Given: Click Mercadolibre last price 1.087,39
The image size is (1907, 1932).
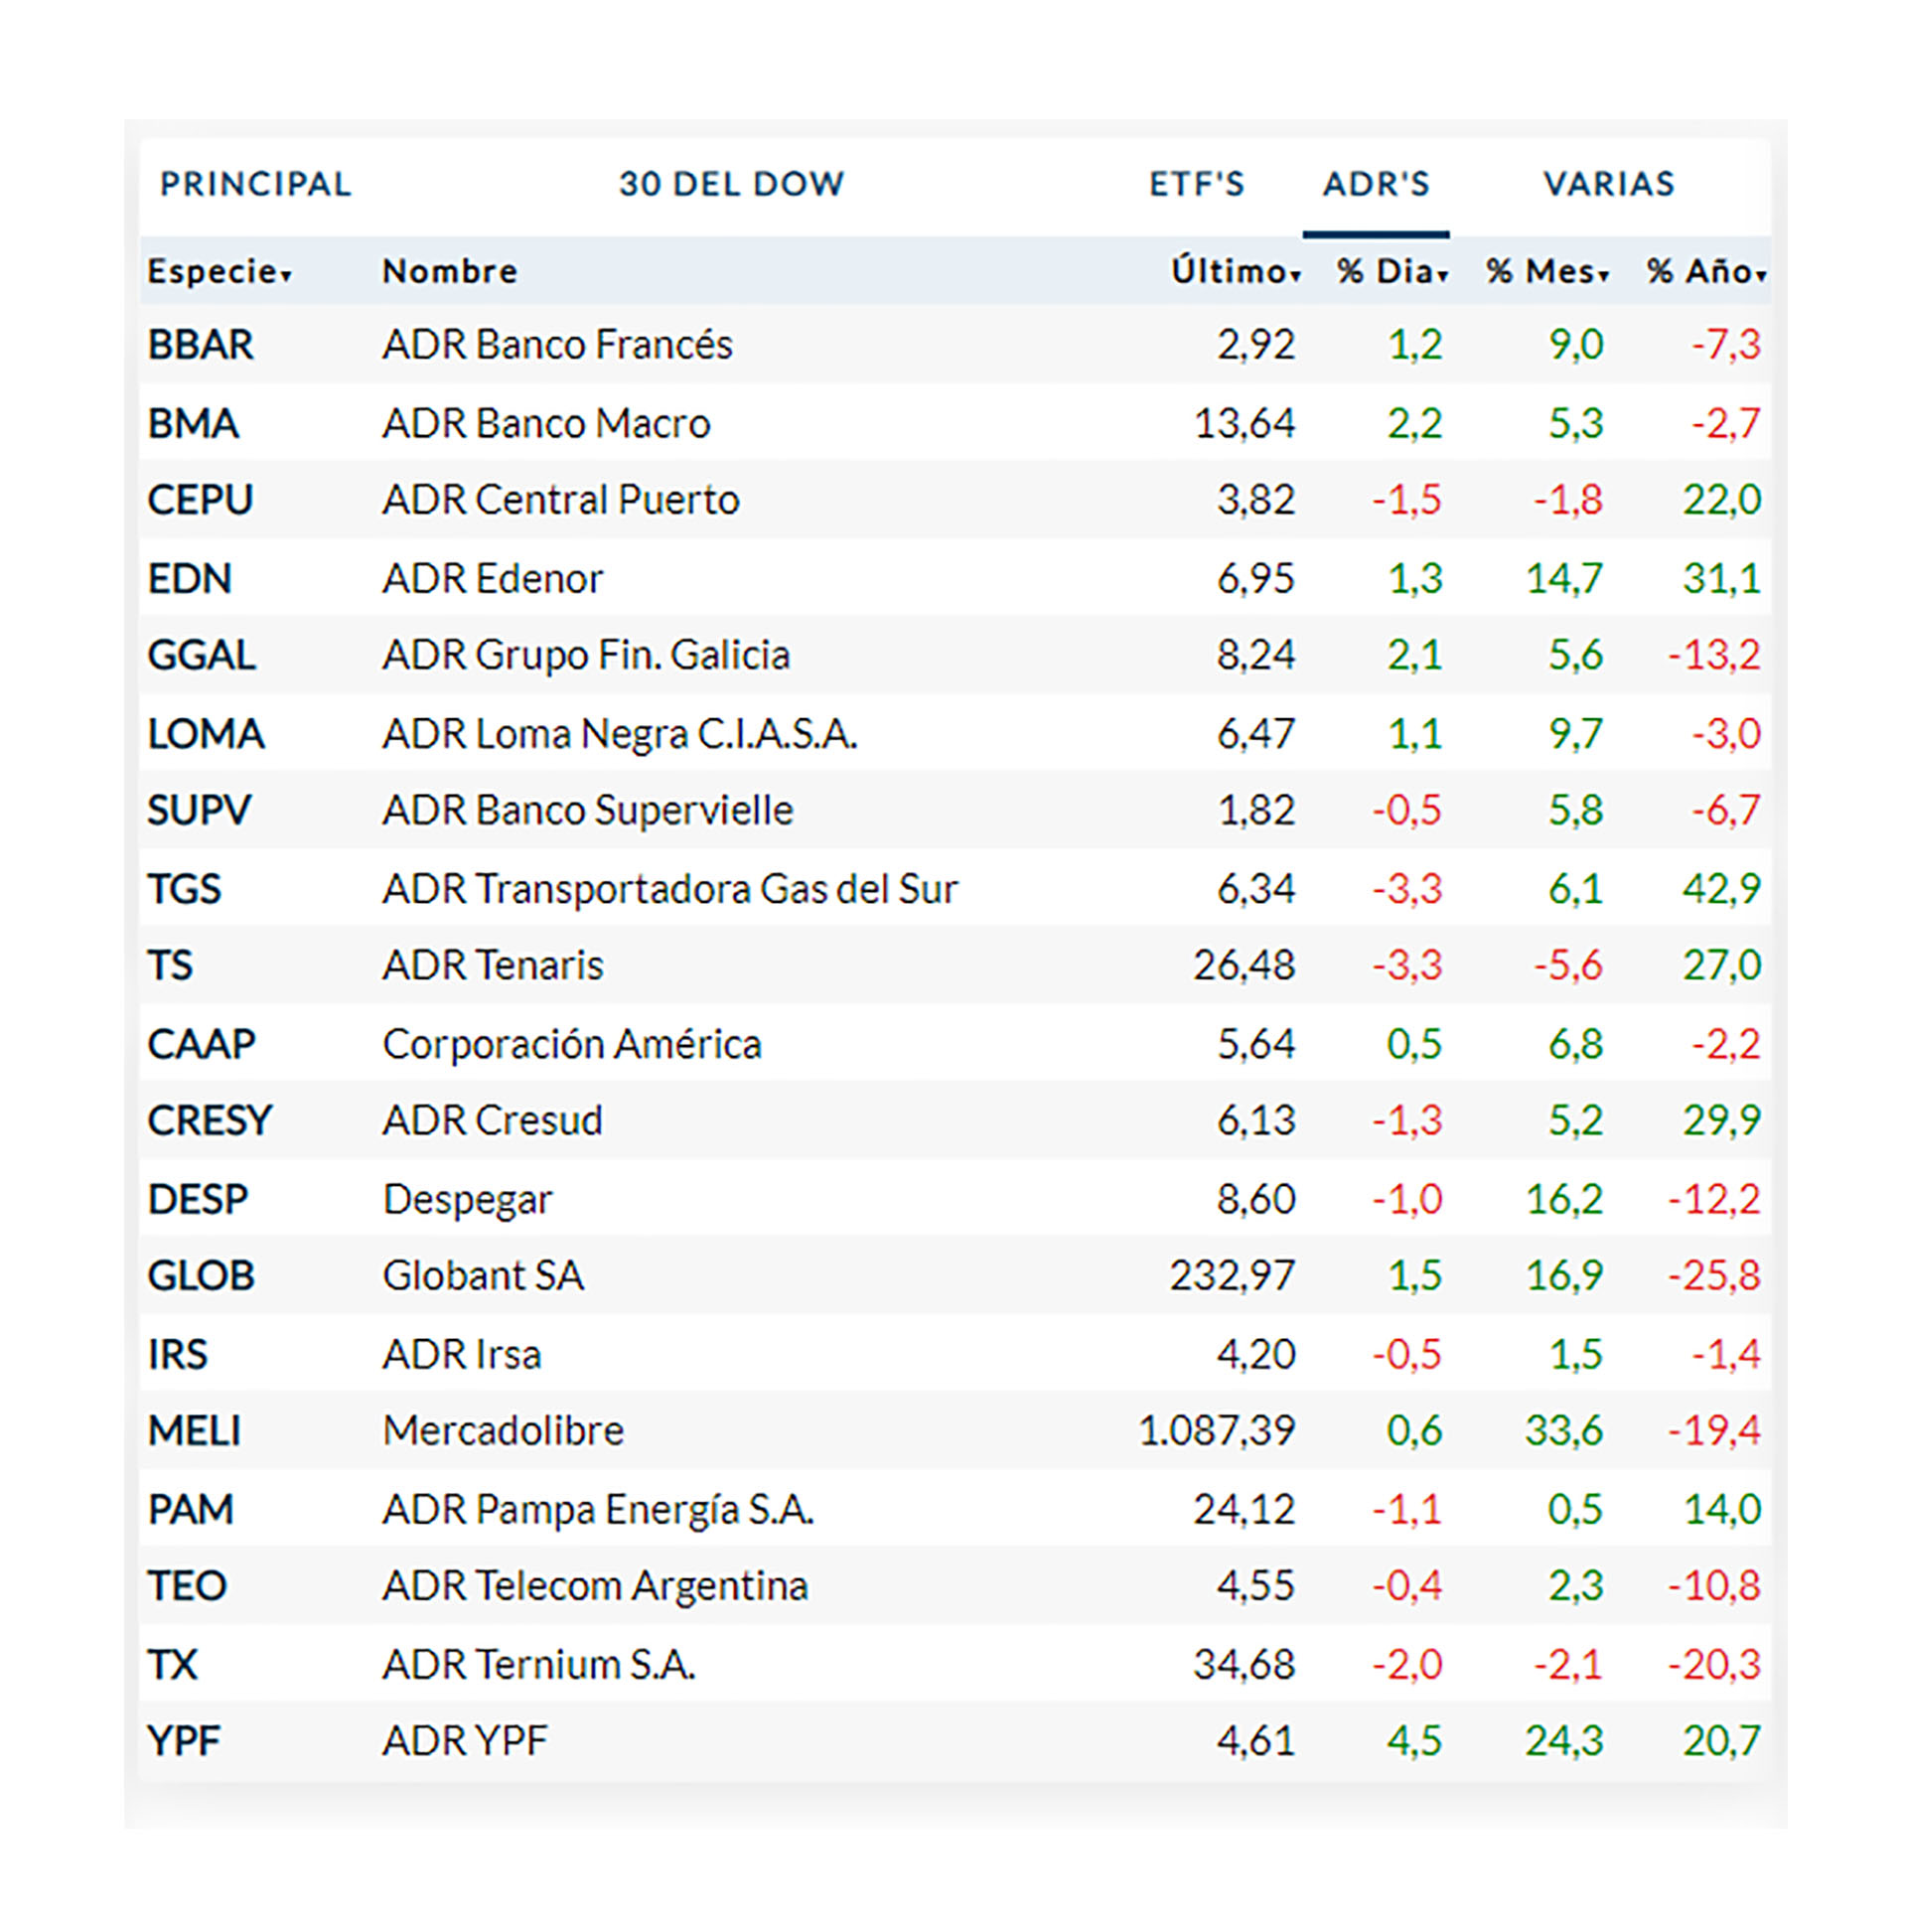Looking at the screenshot, I should tap(1217, 1431).
